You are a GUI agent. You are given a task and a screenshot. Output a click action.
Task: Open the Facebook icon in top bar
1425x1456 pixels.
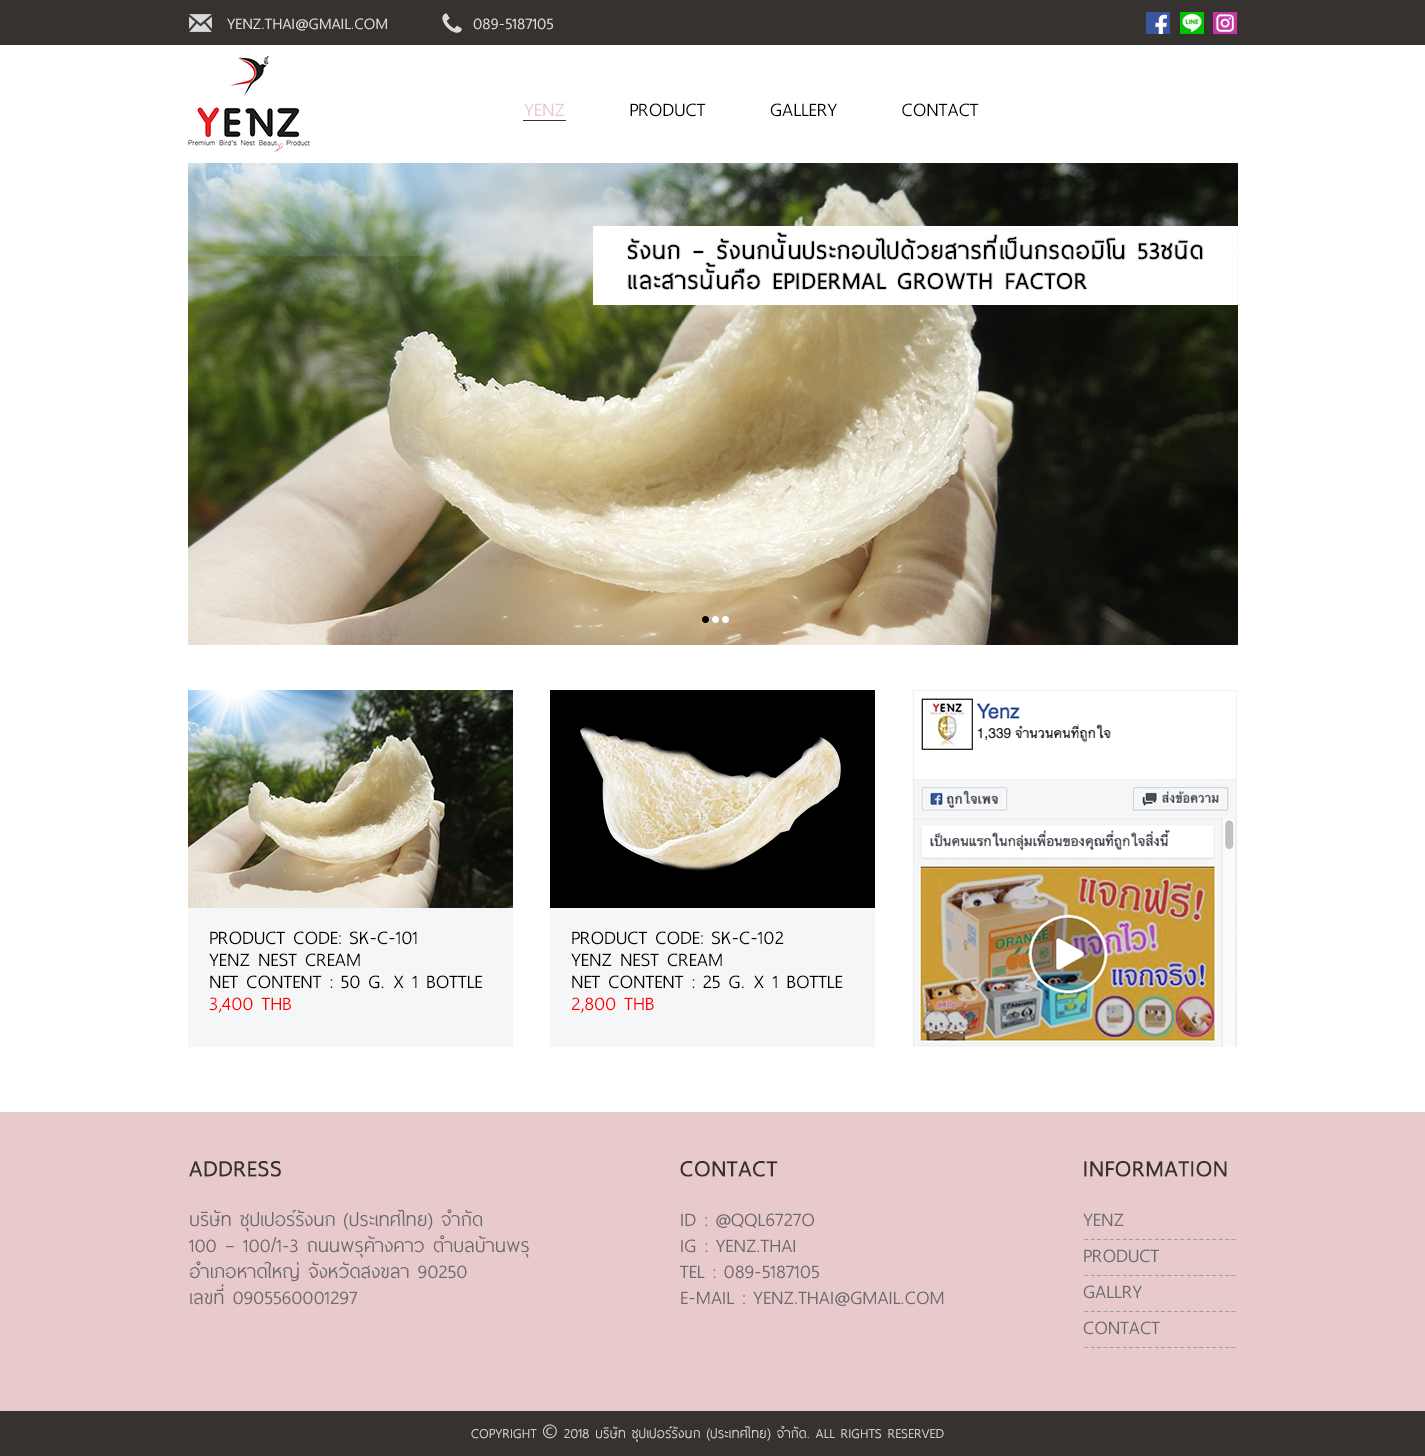click(x=1158, y=23)
